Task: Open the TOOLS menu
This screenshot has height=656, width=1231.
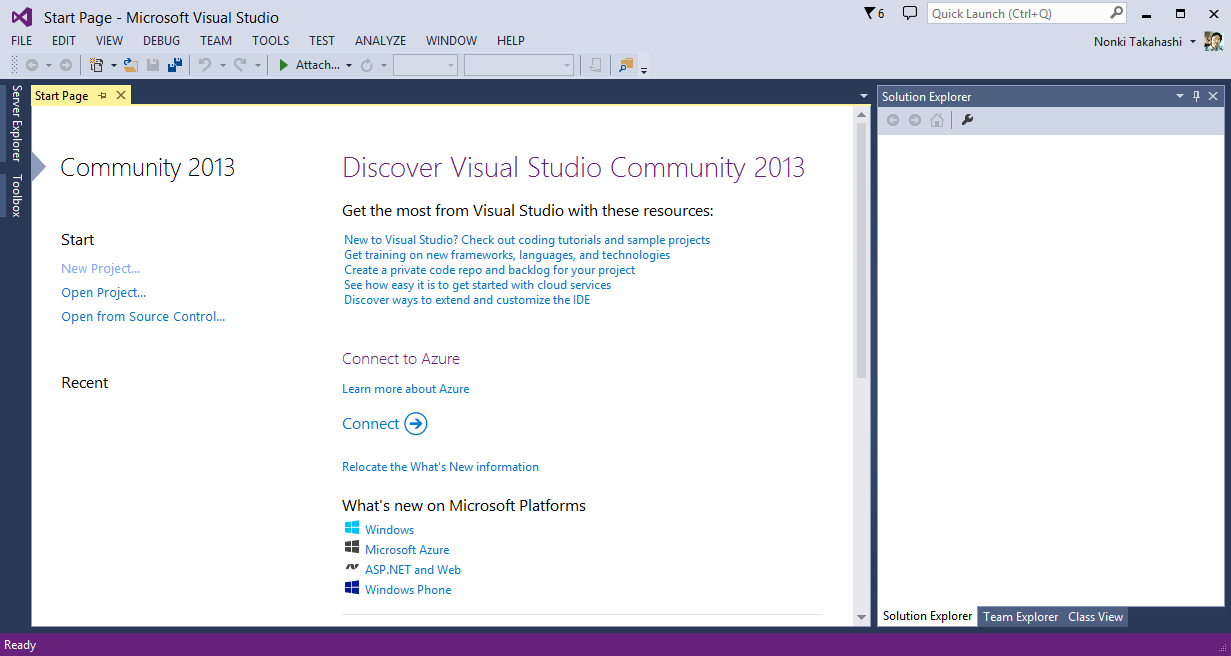Action: tap(270, 41)
